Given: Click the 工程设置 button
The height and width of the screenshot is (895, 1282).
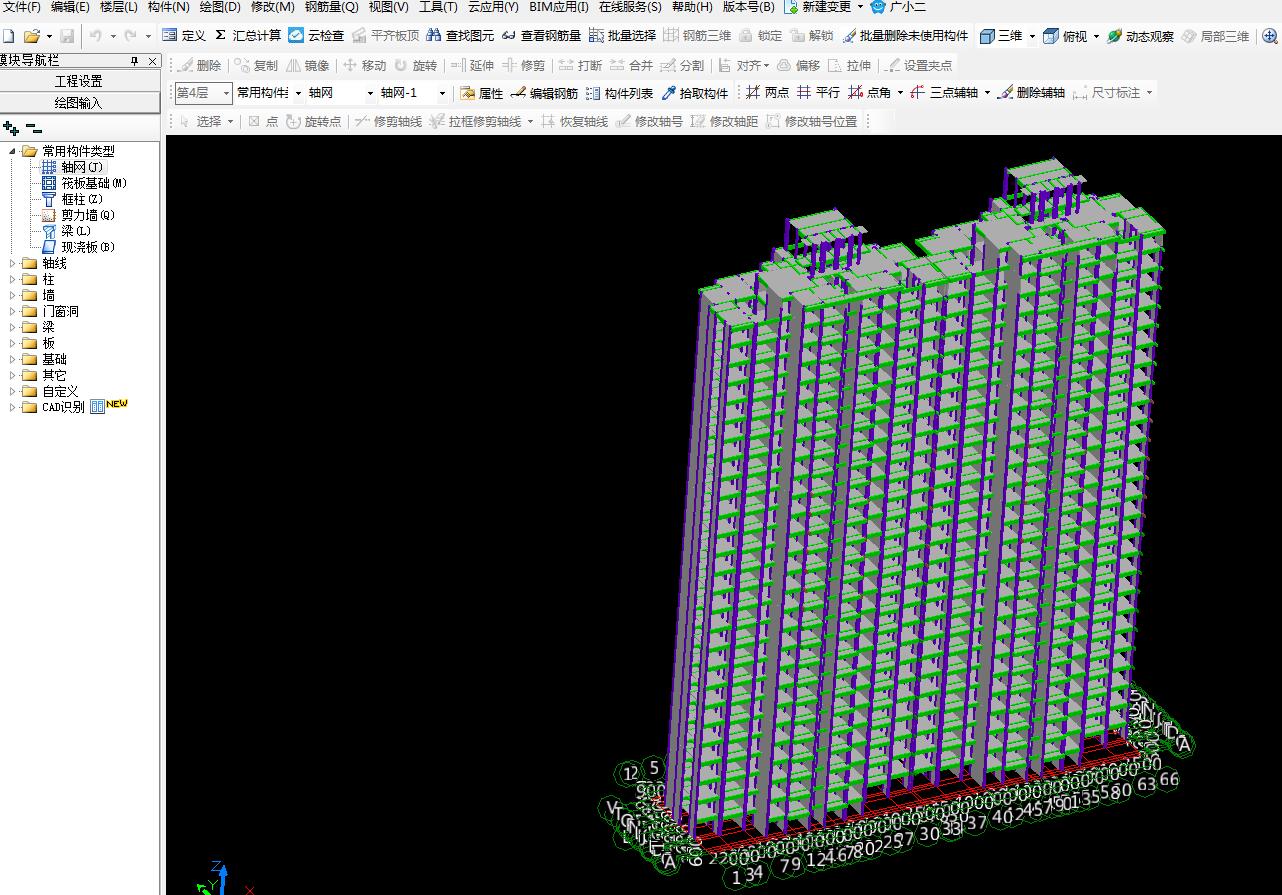Looking at the screenshot, I should click(x=79, y=81).
